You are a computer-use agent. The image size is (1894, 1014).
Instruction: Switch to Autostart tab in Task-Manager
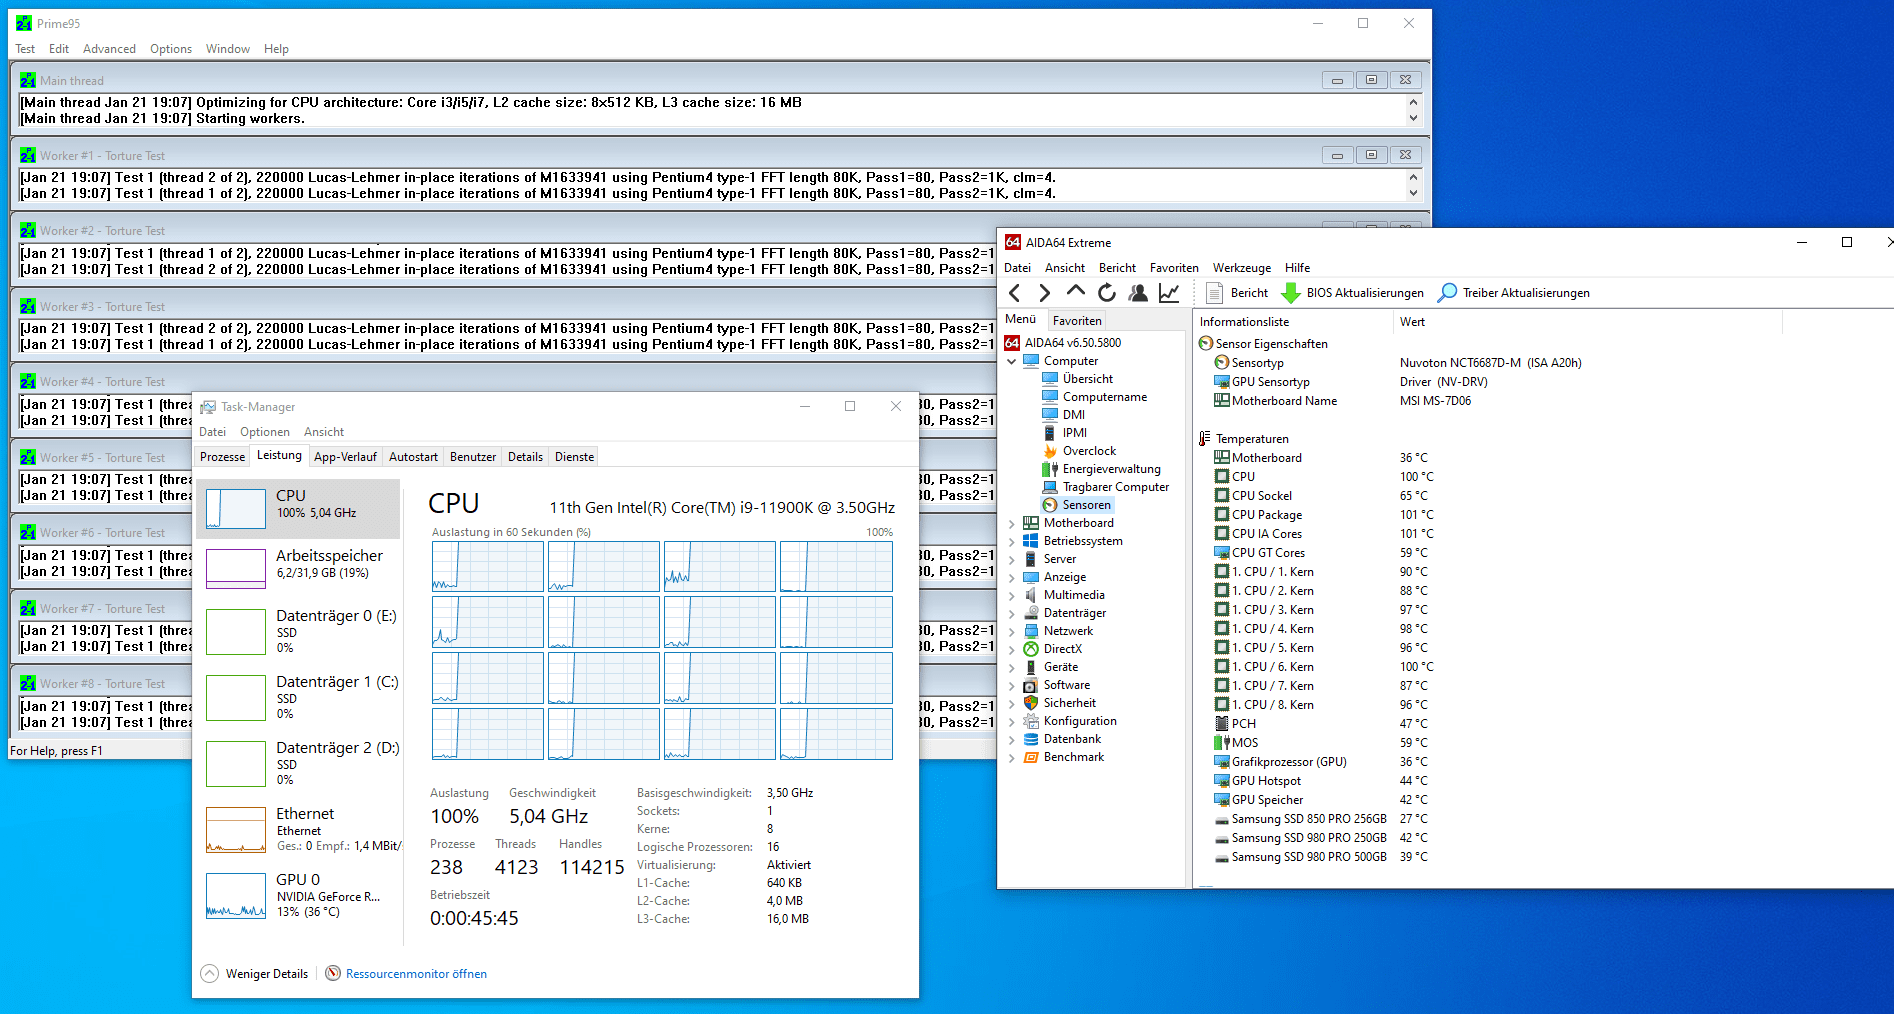point(413,457)
